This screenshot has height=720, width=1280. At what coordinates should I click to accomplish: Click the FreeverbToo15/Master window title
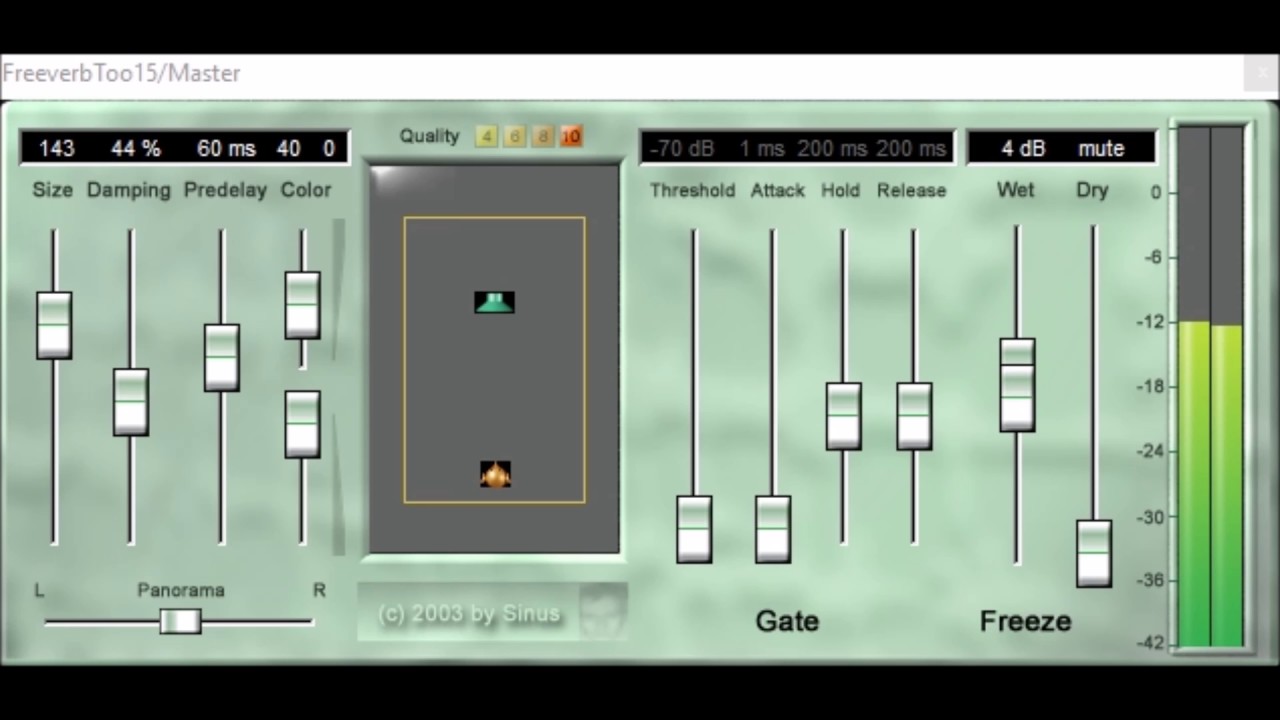[122, 73]
